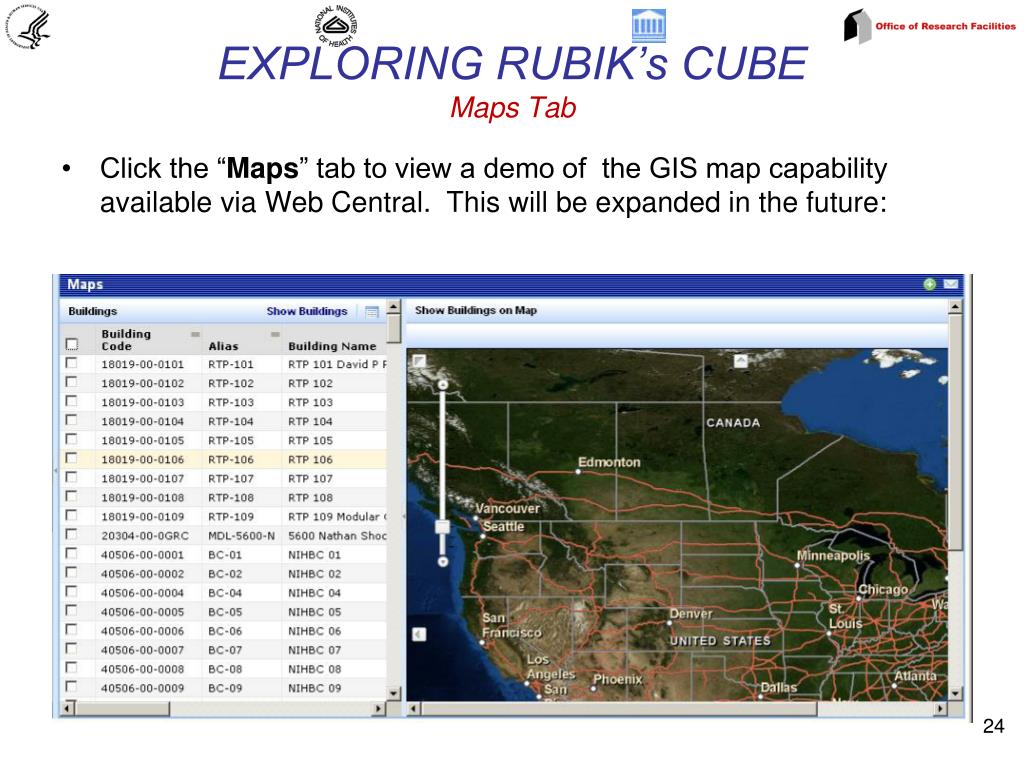
Task: Check the box for 18019-00-0101
Action: point(71,363)
